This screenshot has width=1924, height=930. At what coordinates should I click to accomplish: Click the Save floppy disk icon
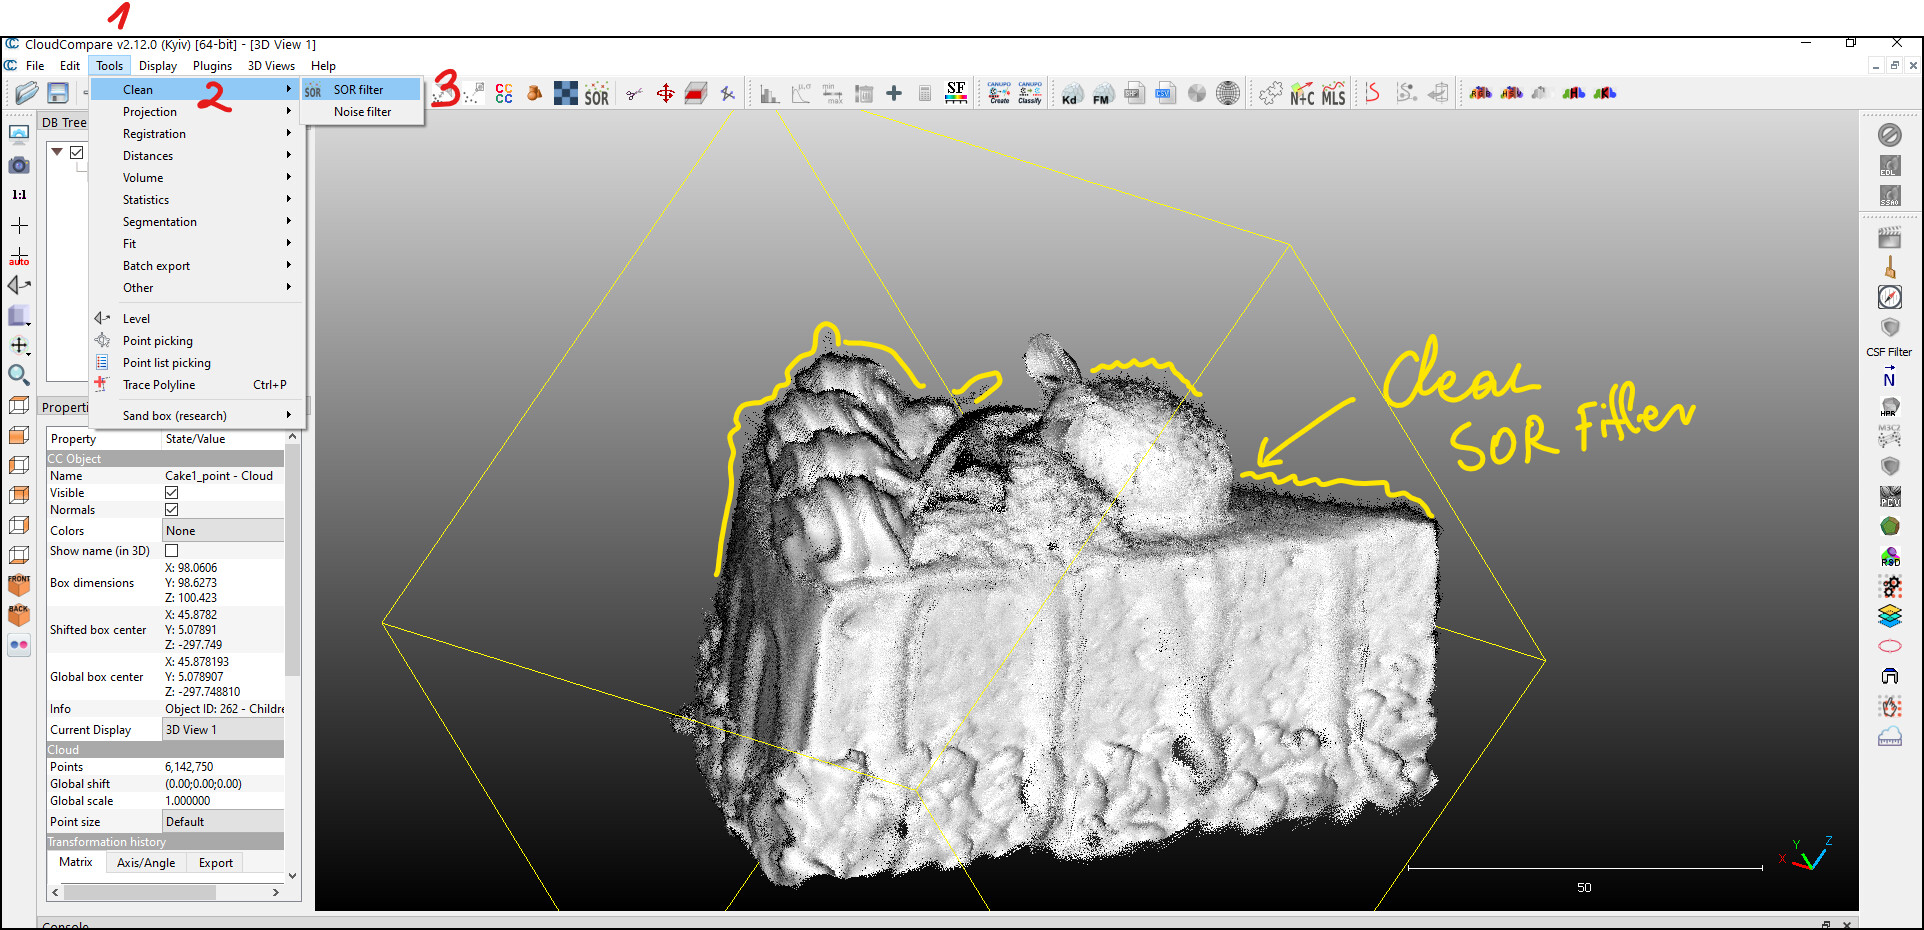point(58,93)
